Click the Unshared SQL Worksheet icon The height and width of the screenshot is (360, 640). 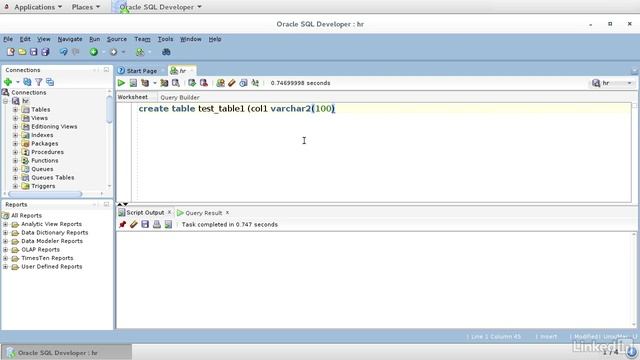click(x=220, y=83)
